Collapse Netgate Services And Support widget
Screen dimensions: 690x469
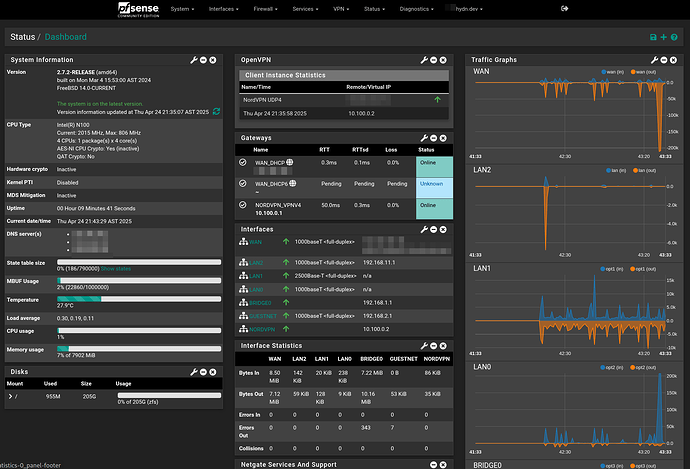tap(433, 465)
